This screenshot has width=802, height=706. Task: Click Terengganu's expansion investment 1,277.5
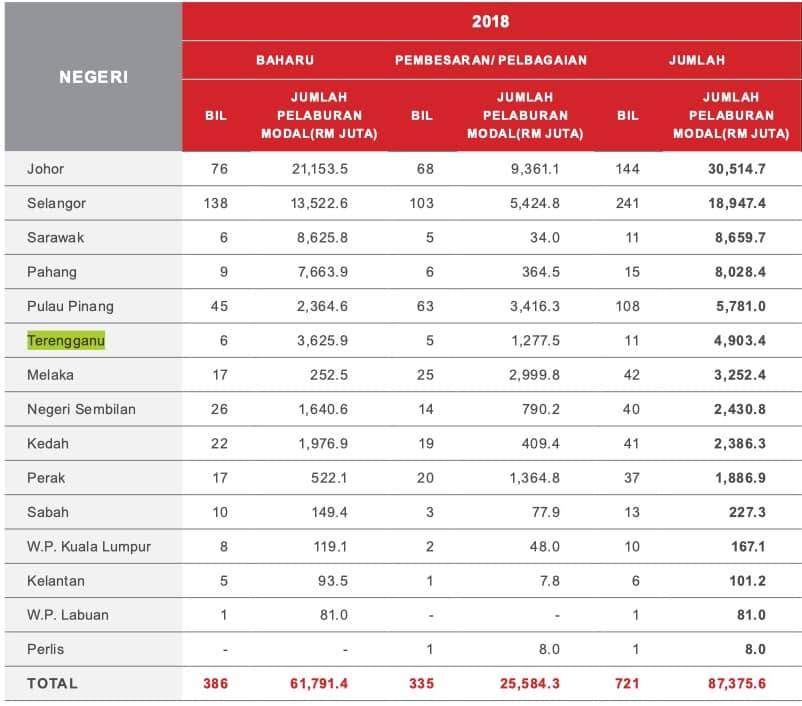pos(536,340)
